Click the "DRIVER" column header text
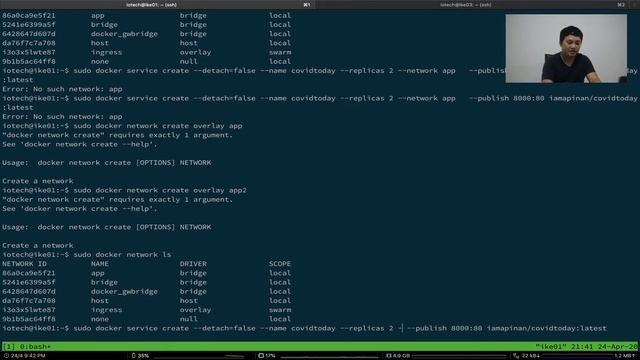640x360 pixels. click(x=193, y=264)
